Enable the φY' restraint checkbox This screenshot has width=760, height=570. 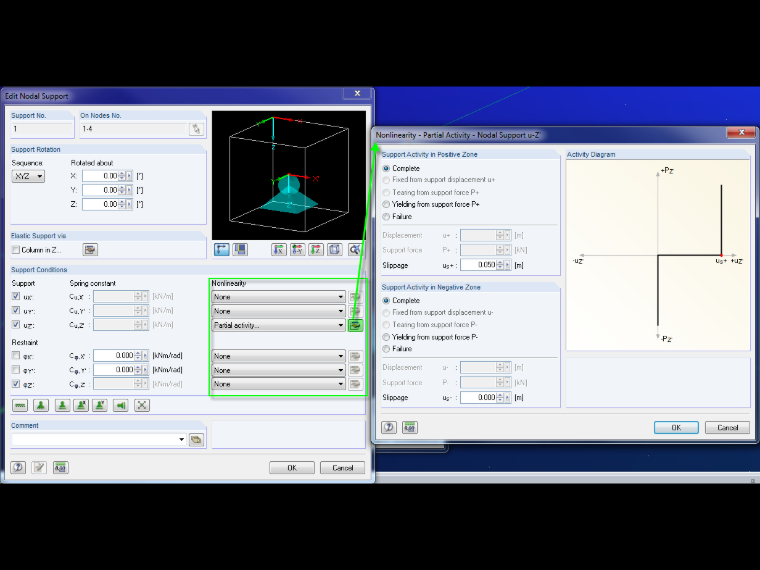tap(16, 370)
